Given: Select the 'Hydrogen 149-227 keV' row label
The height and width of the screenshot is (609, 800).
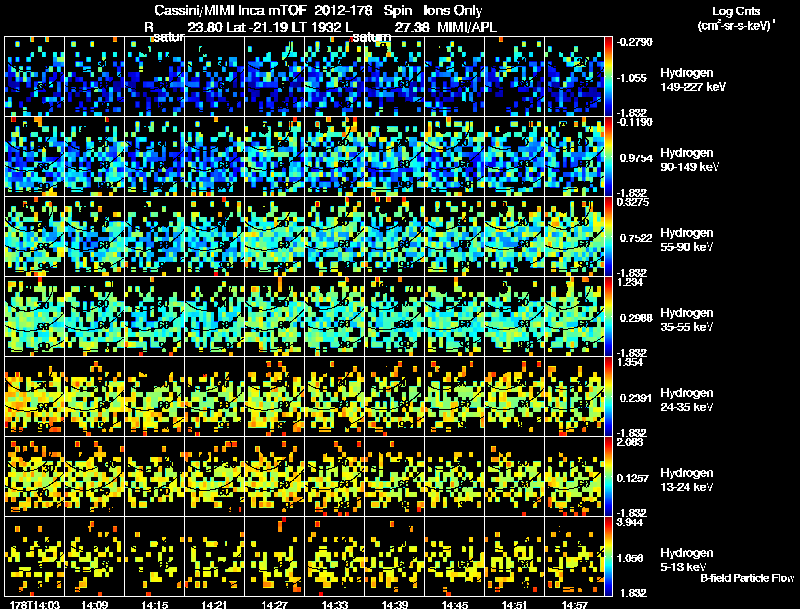Looking at the screenshot, I should [x=693, y=80].
